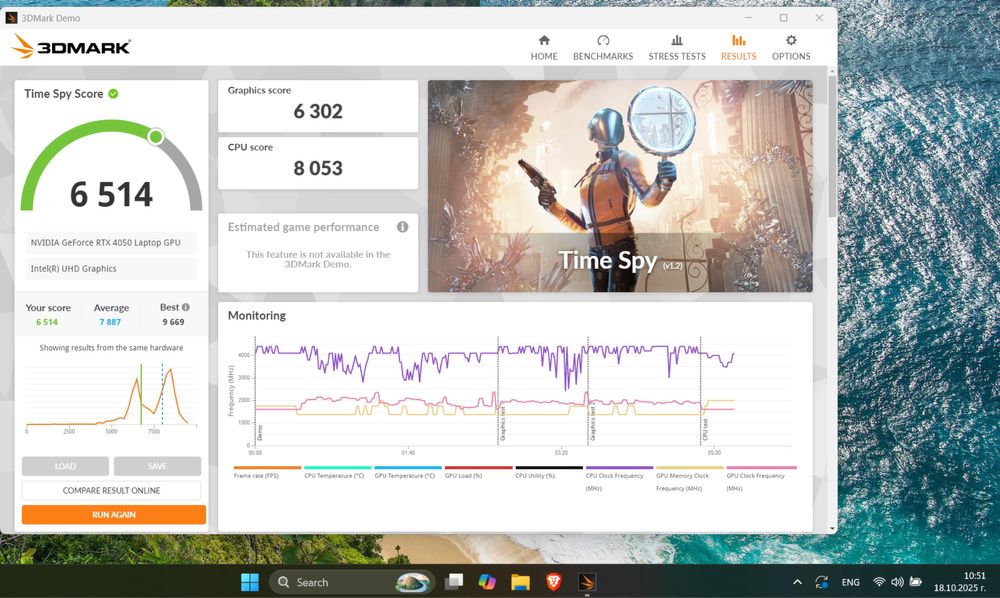Toggle GPU Clock Frequency legend series

click(x=760, y=478)
